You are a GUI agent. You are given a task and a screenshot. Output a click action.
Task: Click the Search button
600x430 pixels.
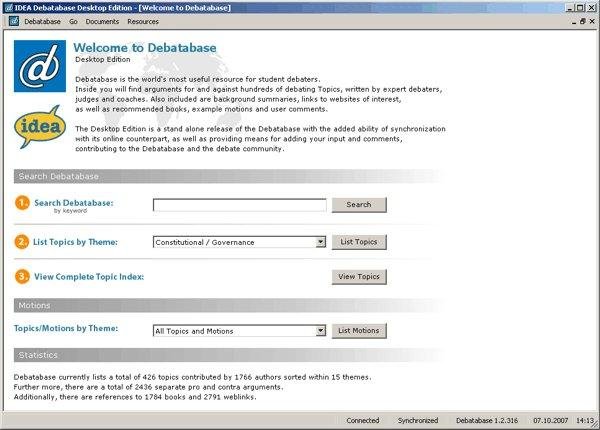pos(359,205)
